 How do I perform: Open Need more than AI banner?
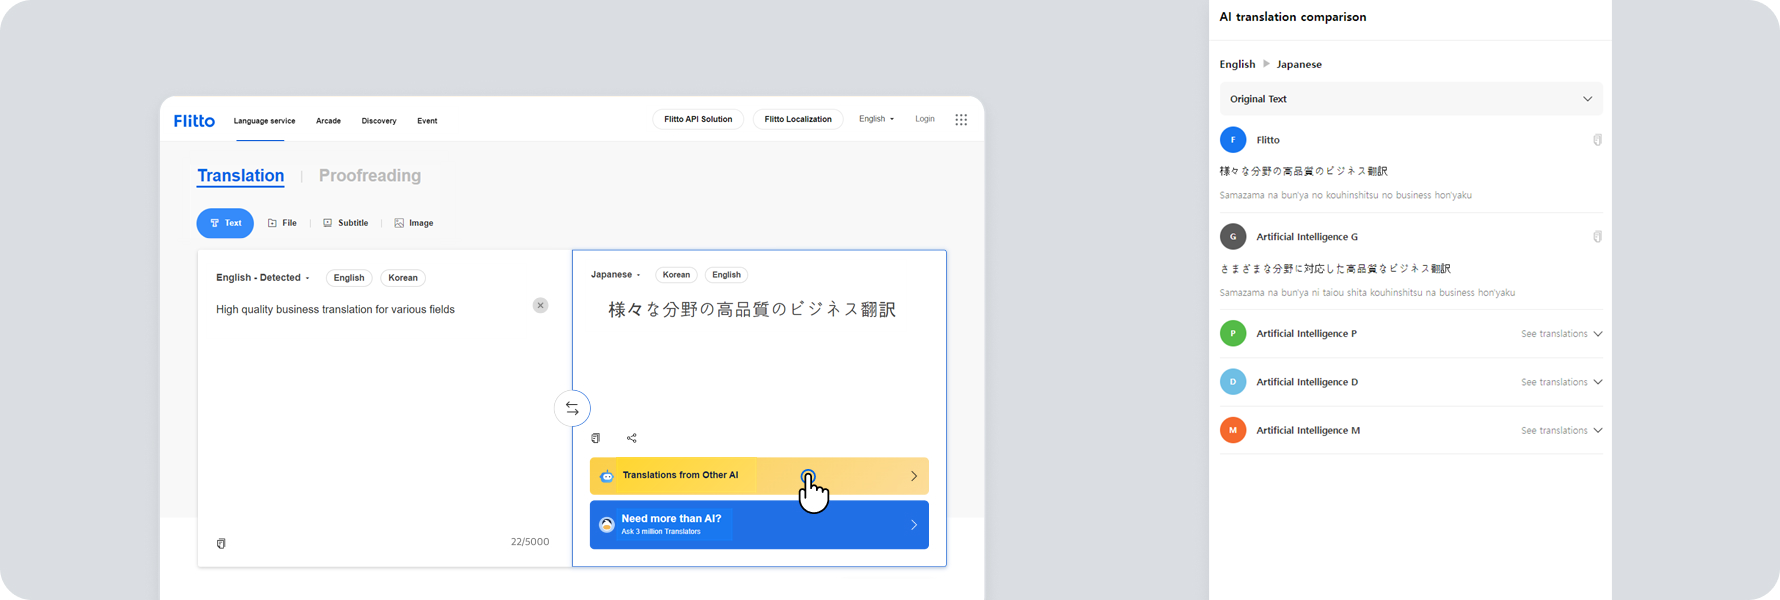(x=759, y=525)
